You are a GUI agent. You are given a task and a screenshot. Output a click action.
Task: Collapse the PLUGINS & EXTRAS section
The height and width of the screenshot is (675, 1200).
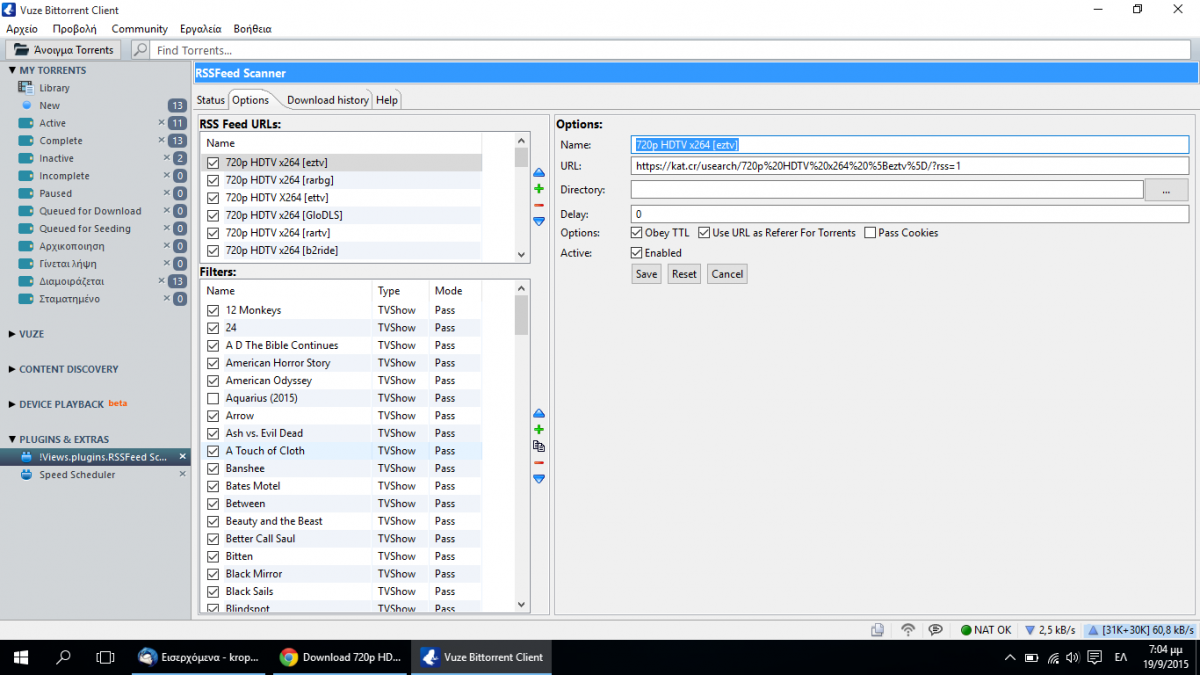[12, 439]
